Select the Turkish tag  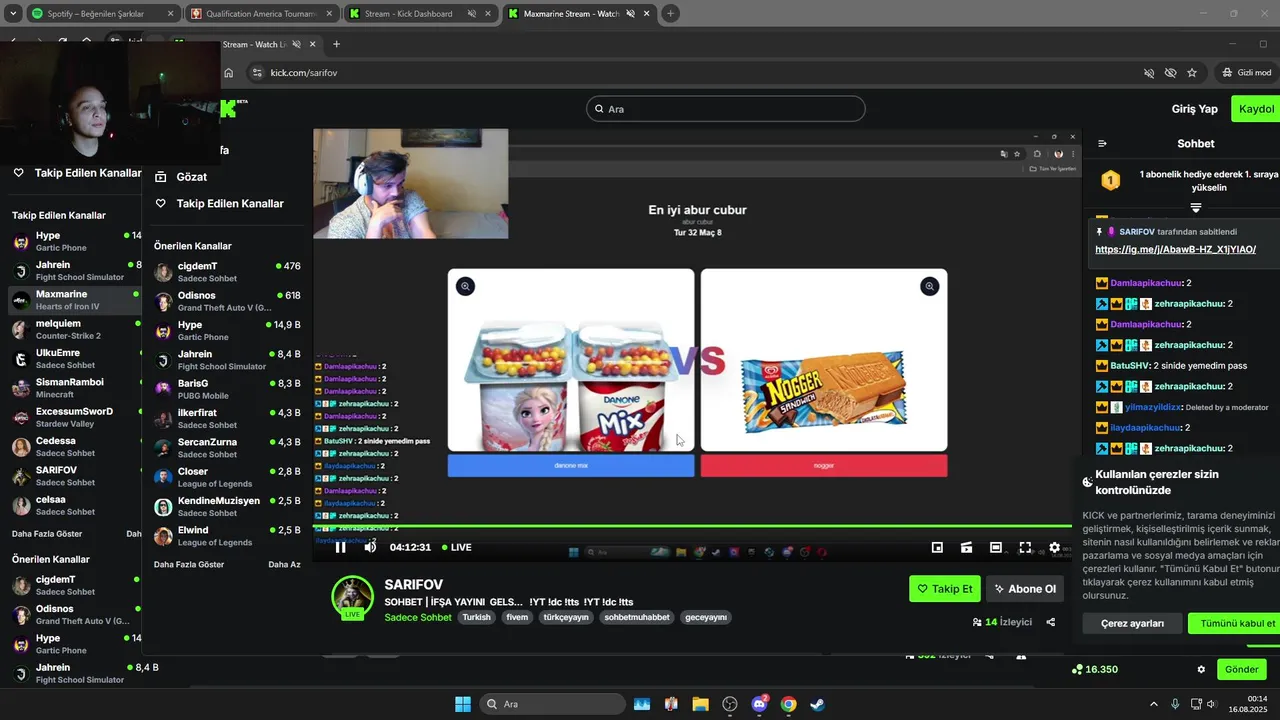tap(476, 617)
